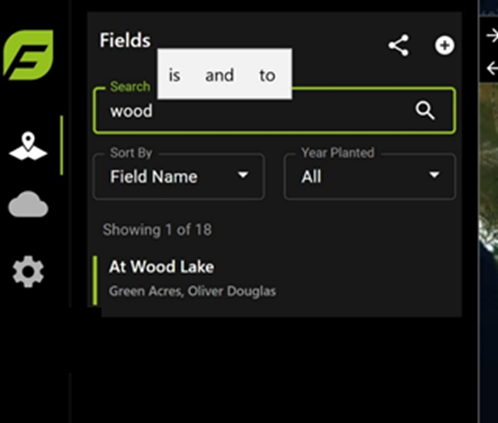Click the share fields icon
This screenshot has height=423, width=498.
pos(399,45)
